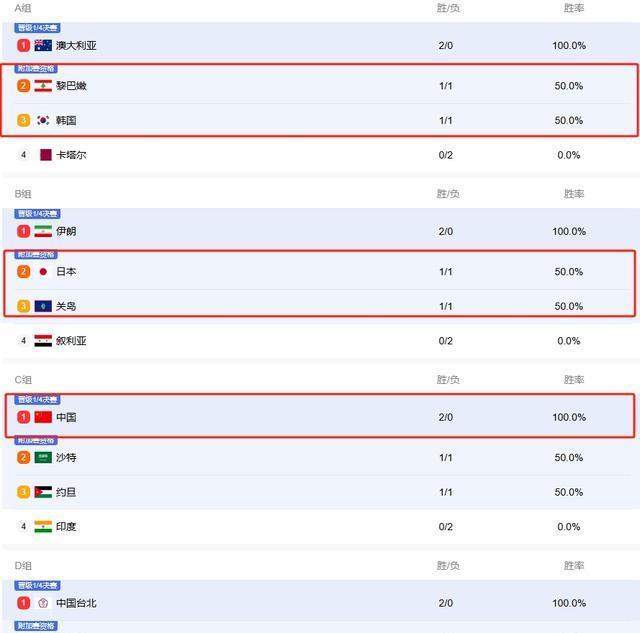Click the South Korea flag icon
This screenshot has height=633, width=640.
(x=43, y=120)
